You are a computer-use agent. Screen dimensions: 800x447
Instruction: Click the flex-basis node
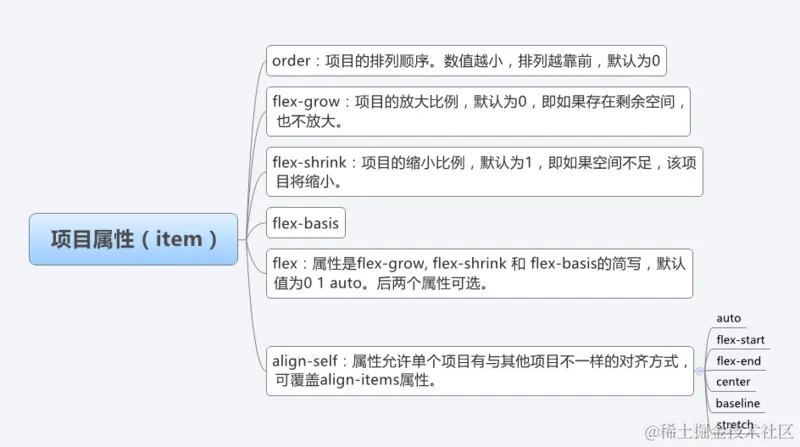point(306,223)
